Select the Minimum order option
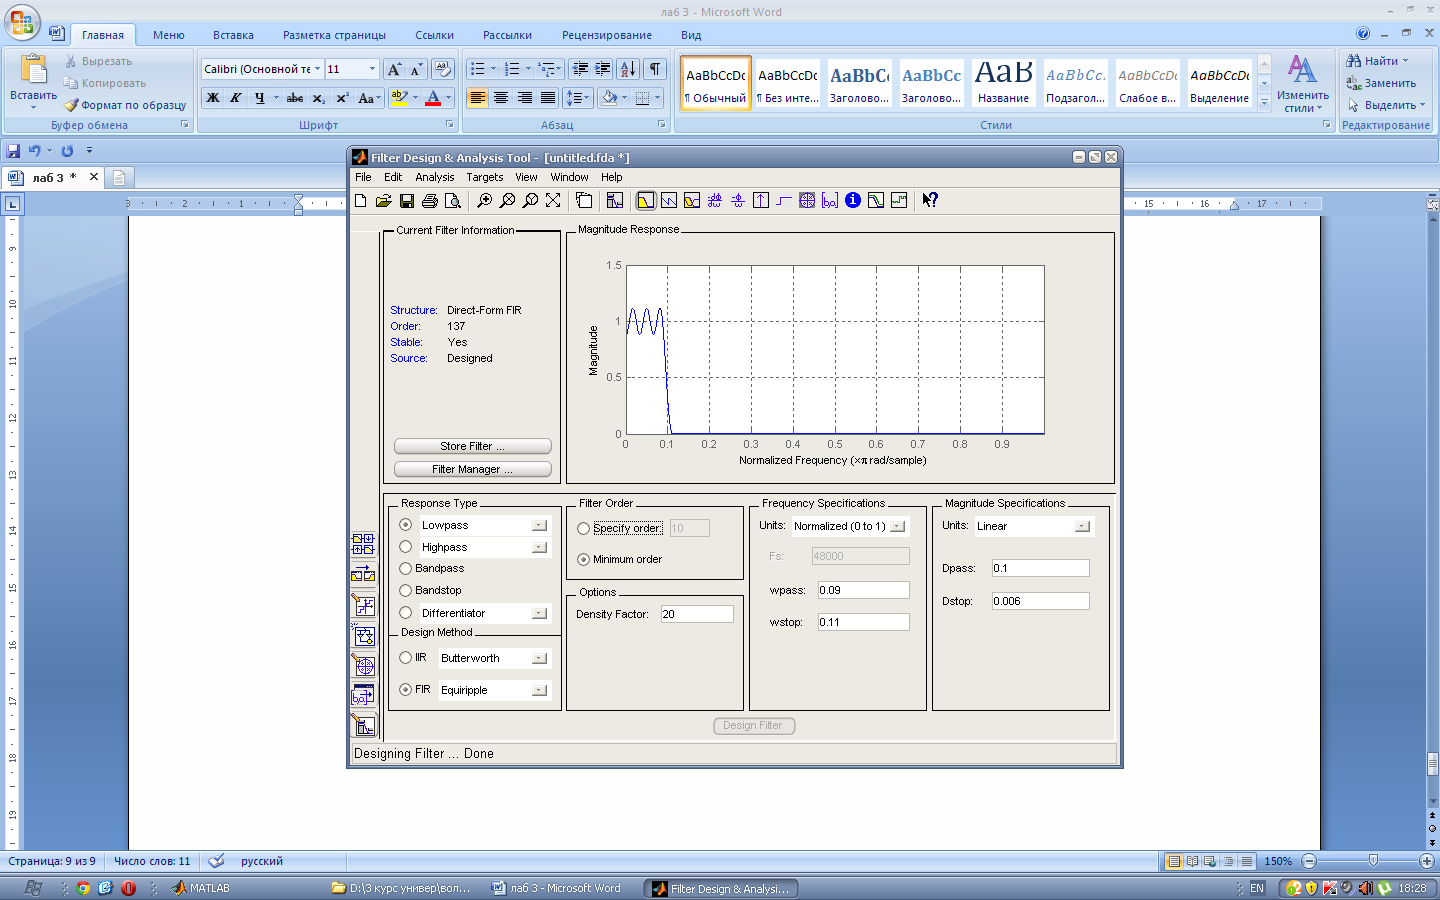Screen dimensions: 1440x900 point(584,560)
